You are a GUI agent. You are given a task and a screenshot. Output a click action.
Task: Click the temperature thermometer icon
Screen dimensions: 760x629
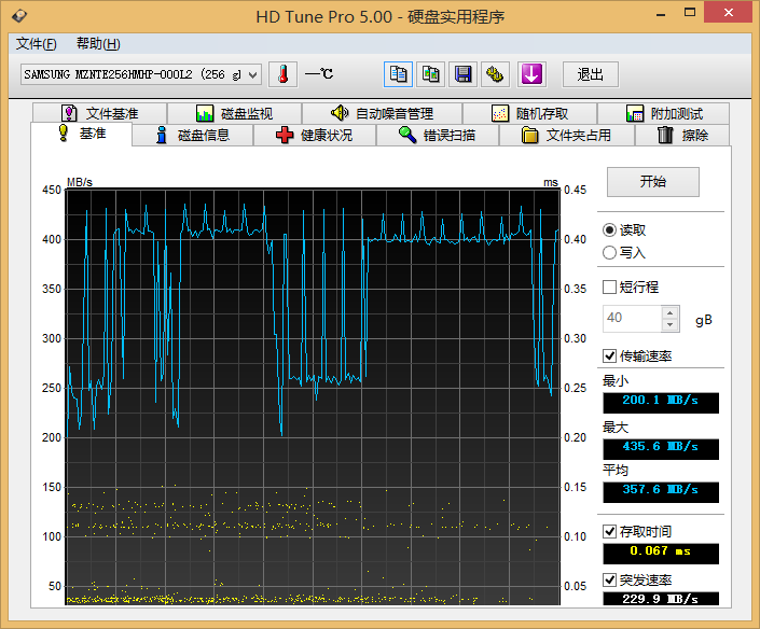(283, 74)
